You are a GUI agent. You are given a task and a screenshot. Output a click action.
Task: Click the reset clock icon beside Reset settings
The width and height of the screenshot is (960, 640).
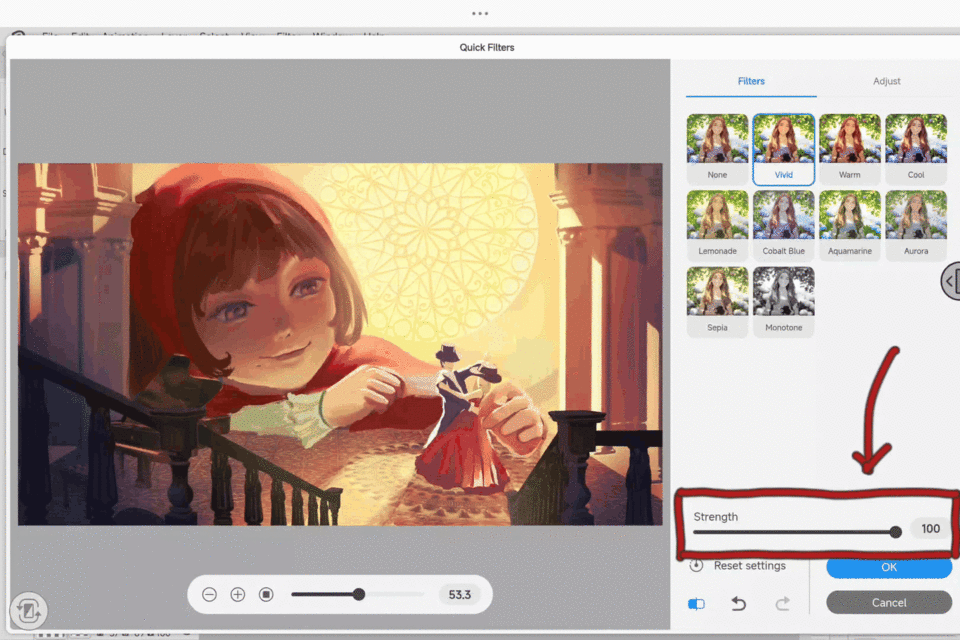click(x=696, y=565)
